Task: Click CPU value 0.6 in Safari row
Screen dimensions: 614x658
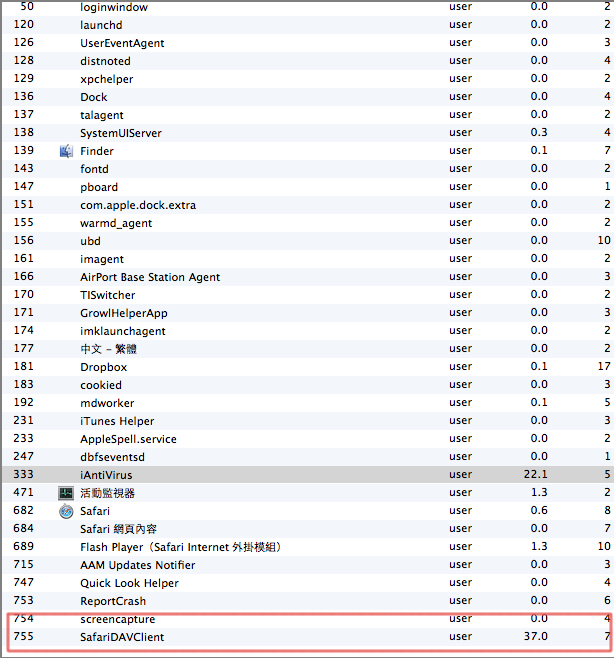Action: pyautogui.click(x=539, y=511)
